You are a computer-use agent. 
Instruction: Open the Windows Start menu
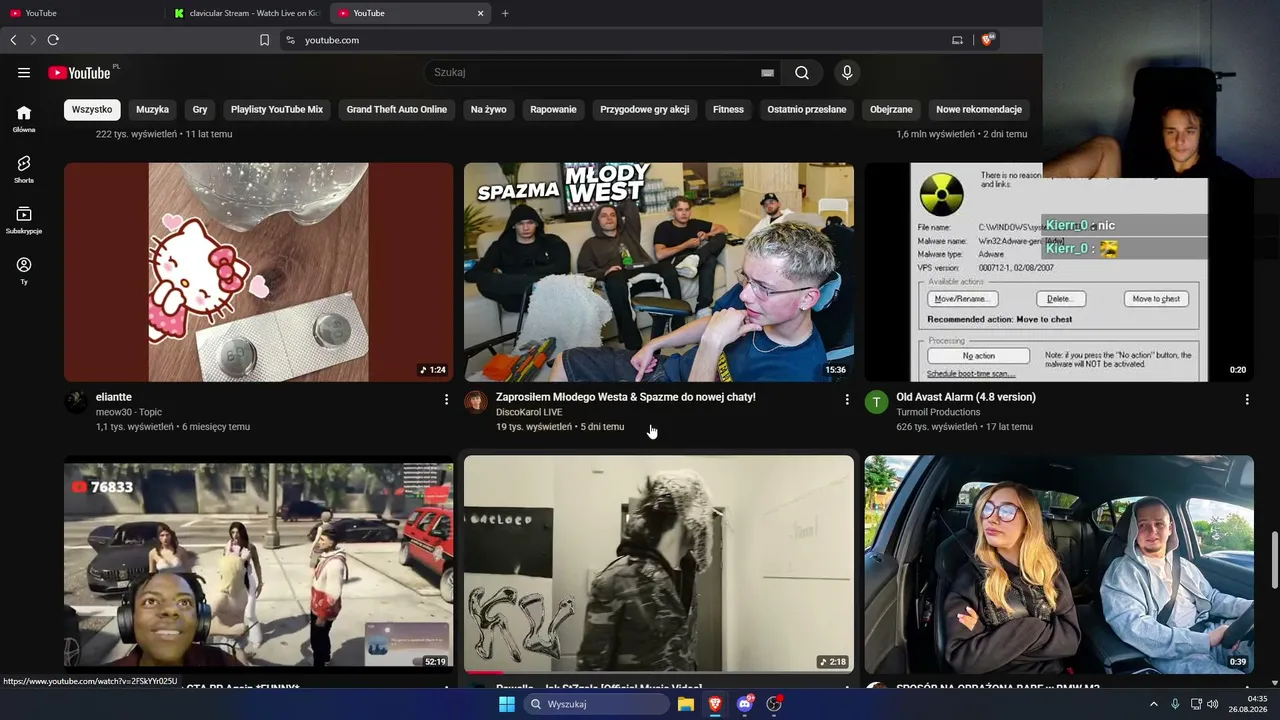(x=507, y=704)
